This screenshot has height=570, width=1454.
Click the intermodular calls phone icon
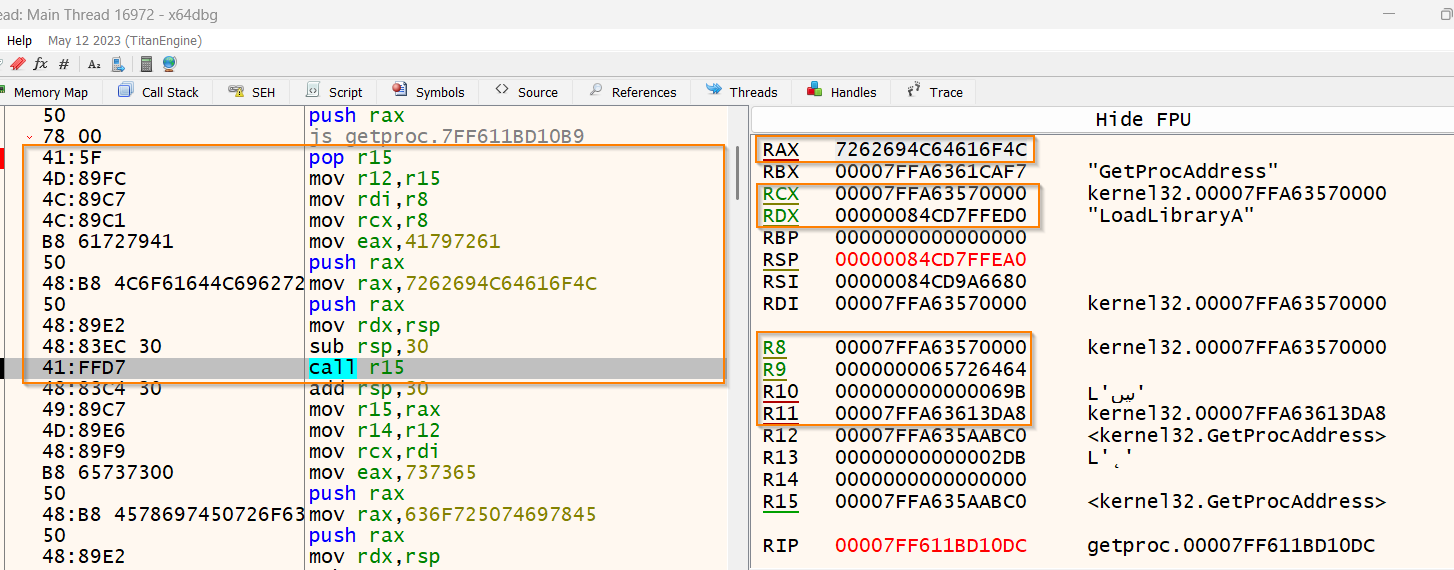(x=118, y=64)
